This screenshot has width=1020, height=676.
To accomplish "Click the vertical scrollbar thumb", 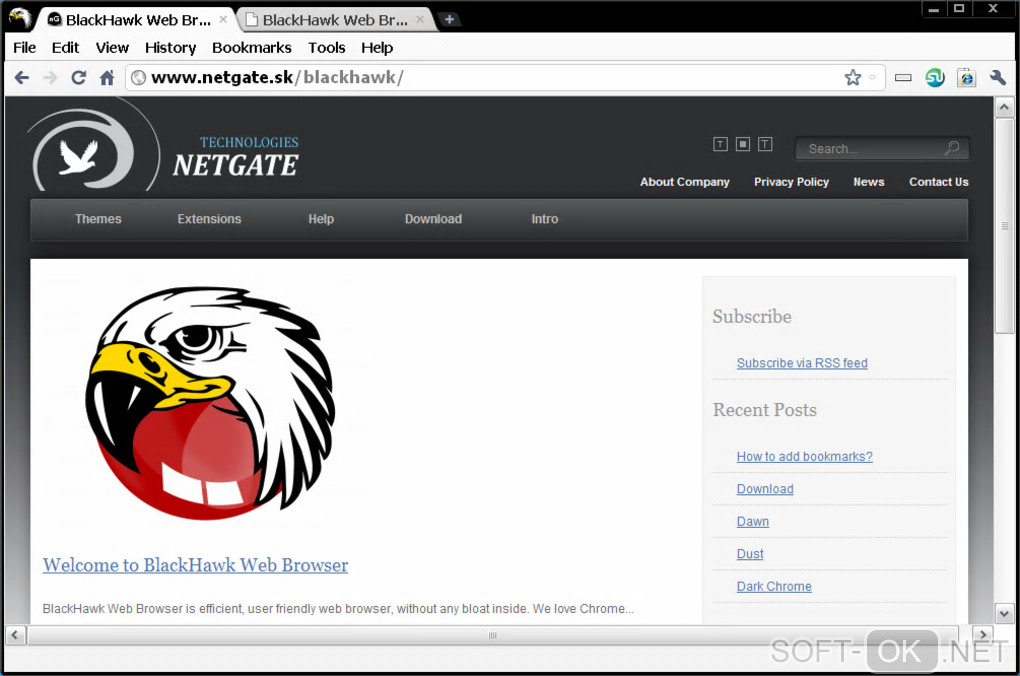I will pos(1004,226).
